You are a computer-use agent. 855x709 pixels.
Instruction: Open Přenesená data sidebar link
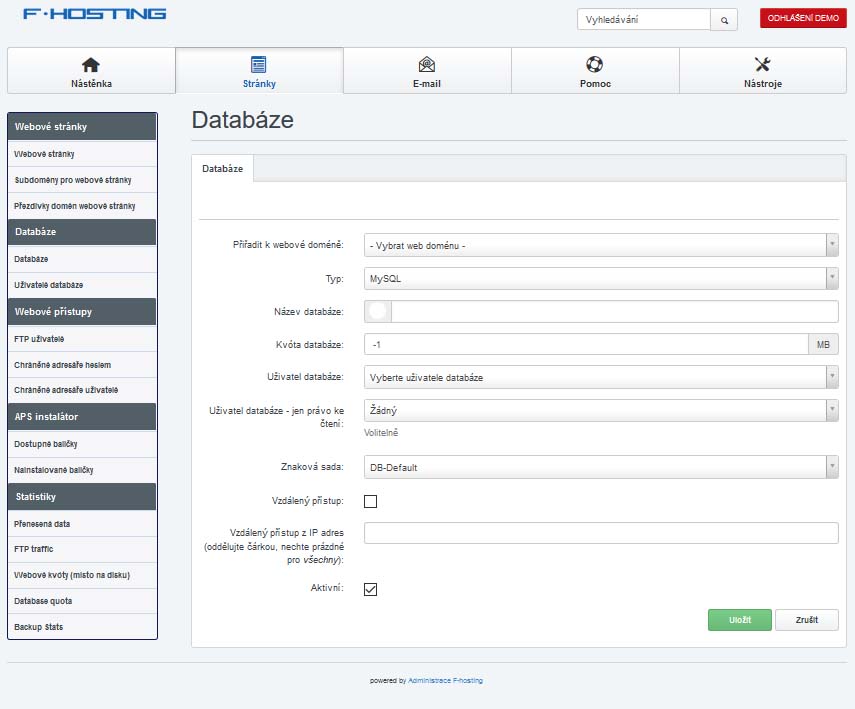82,524
